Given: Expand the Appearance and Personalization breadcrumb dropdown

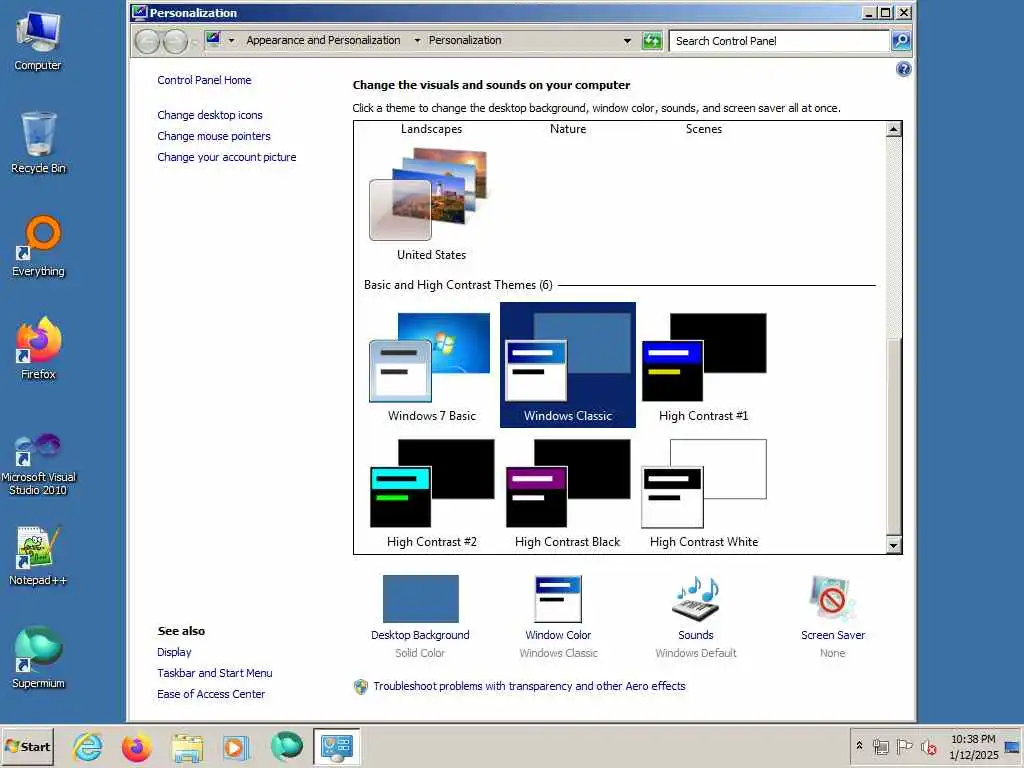Looking at the screenshot, I should pos(417,40).
